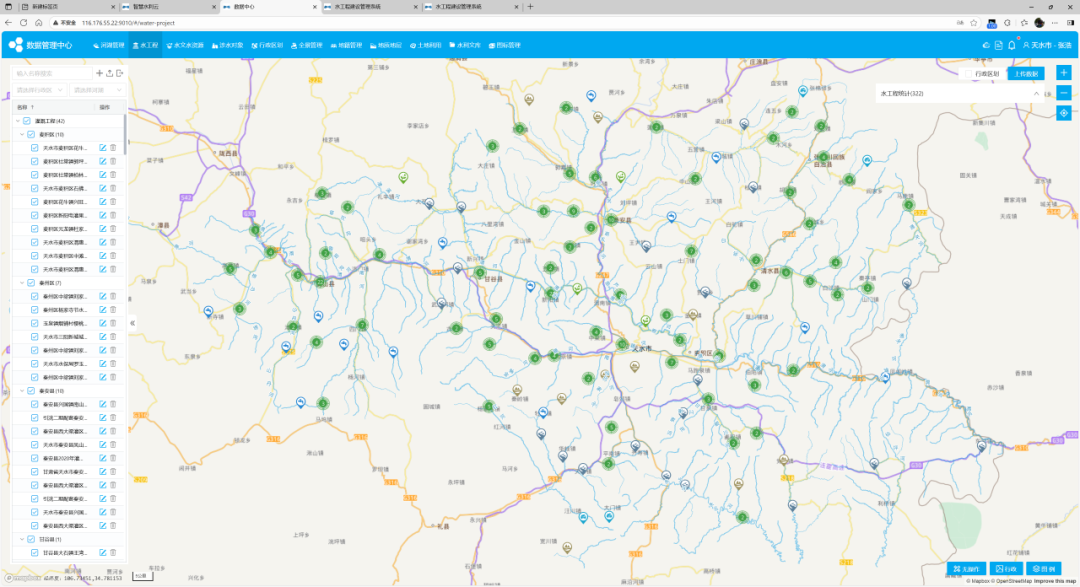The image size is (1080, 587).
Task: Select the 水文水资源 navigation menu
Action: point(184,45)
